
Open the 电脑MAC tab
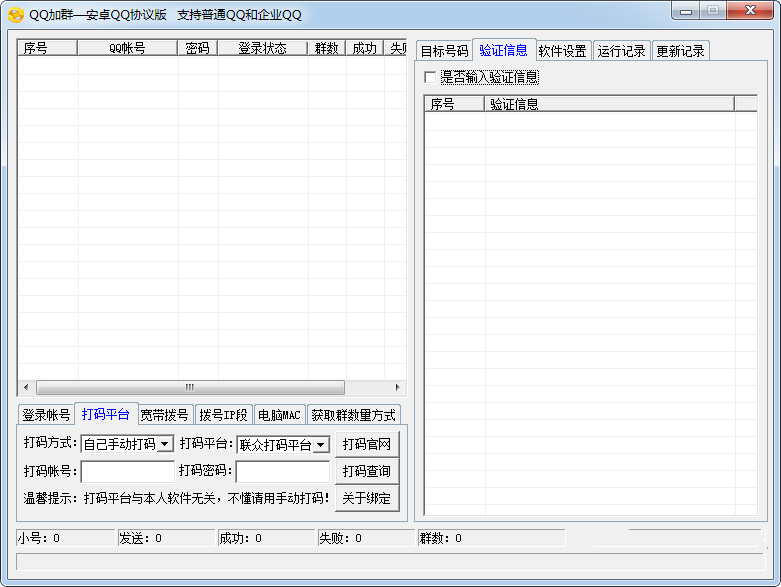(279, 415)
